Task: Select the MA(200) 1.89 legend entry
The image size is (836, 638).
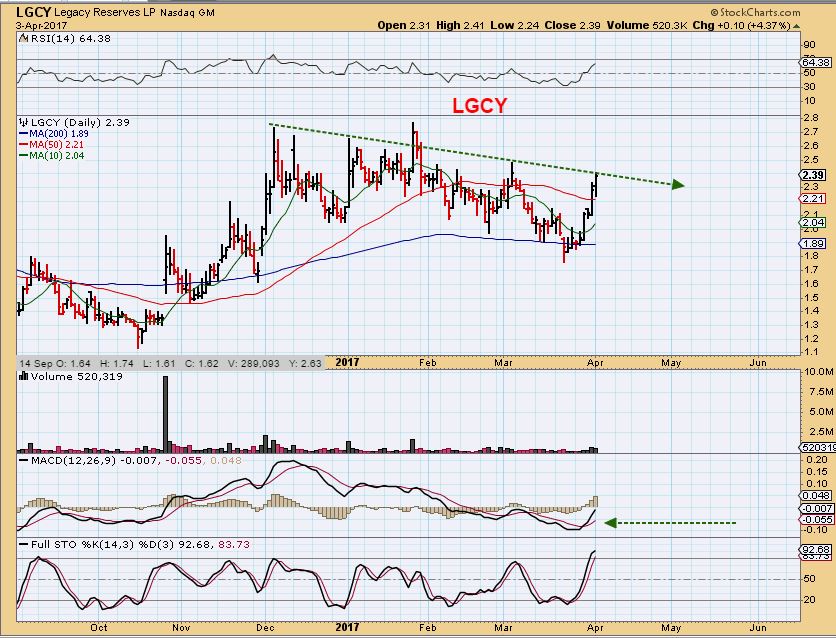Action: 54,133
